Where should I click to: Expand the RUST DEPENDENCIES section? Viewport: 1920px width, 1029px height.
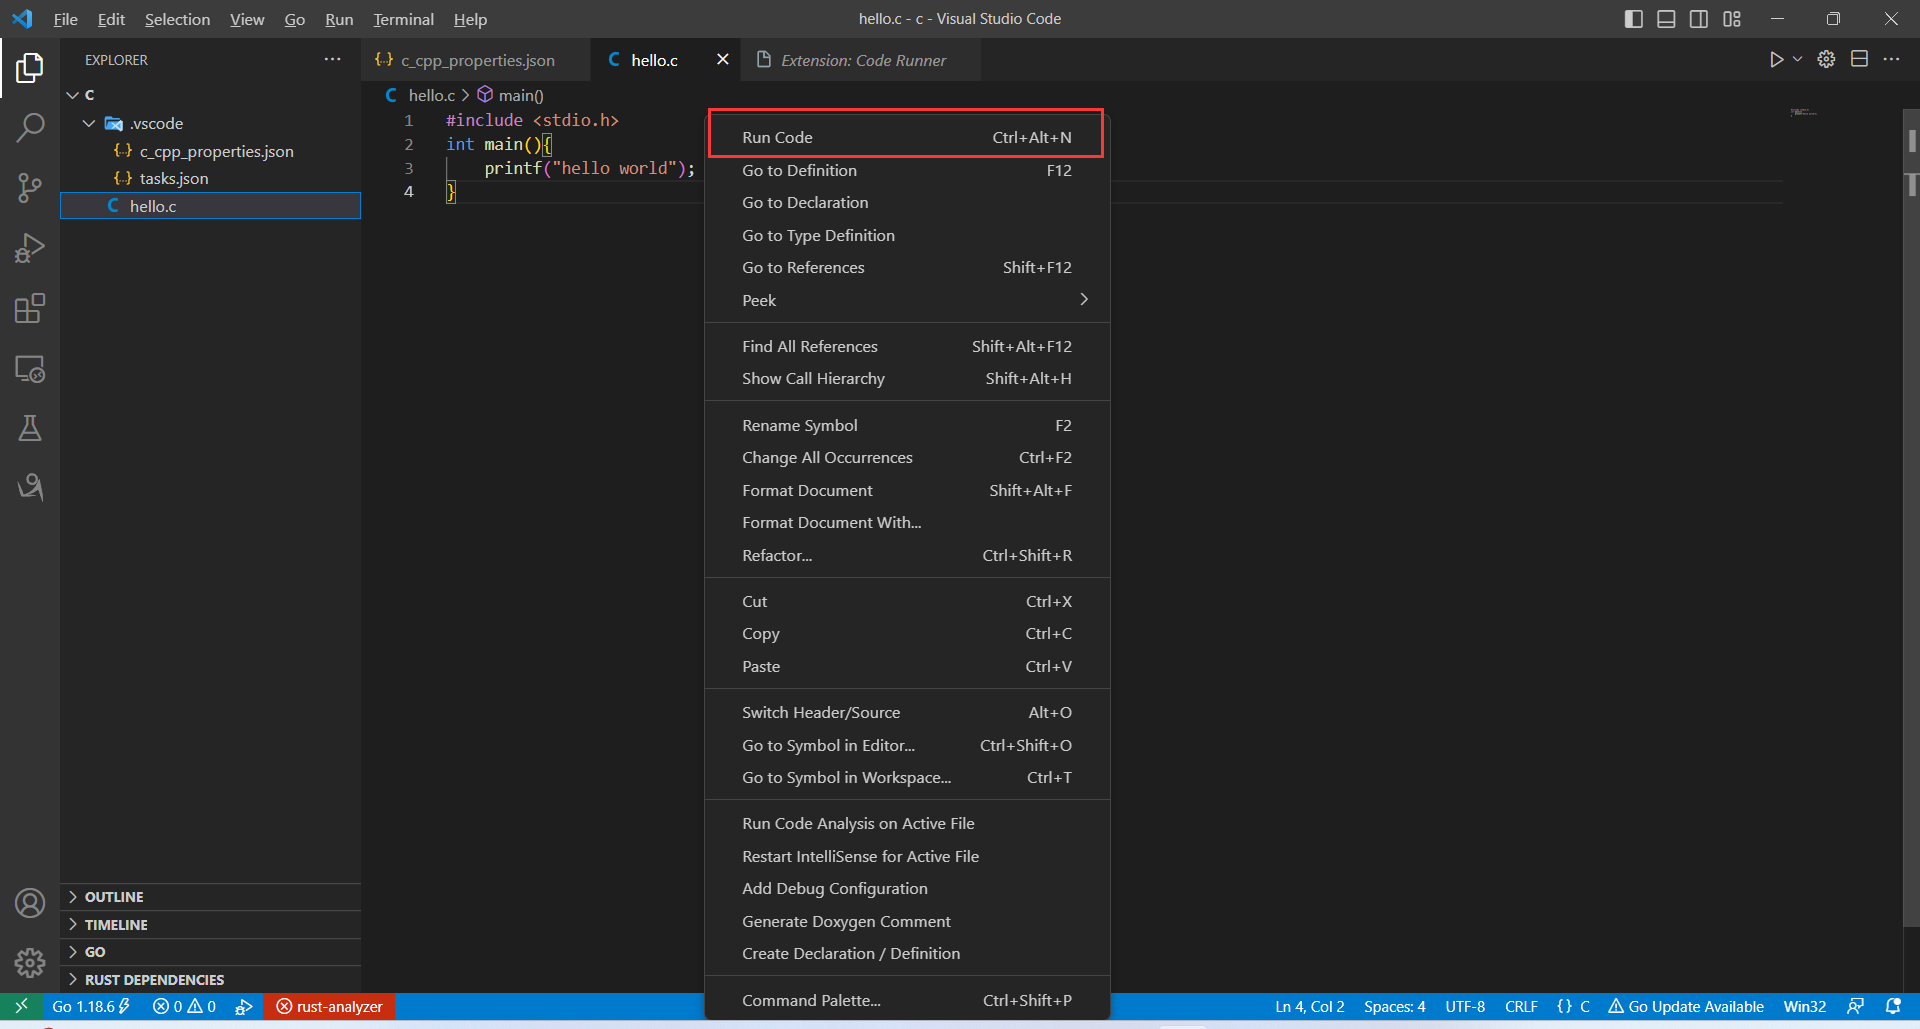(210, 980)
